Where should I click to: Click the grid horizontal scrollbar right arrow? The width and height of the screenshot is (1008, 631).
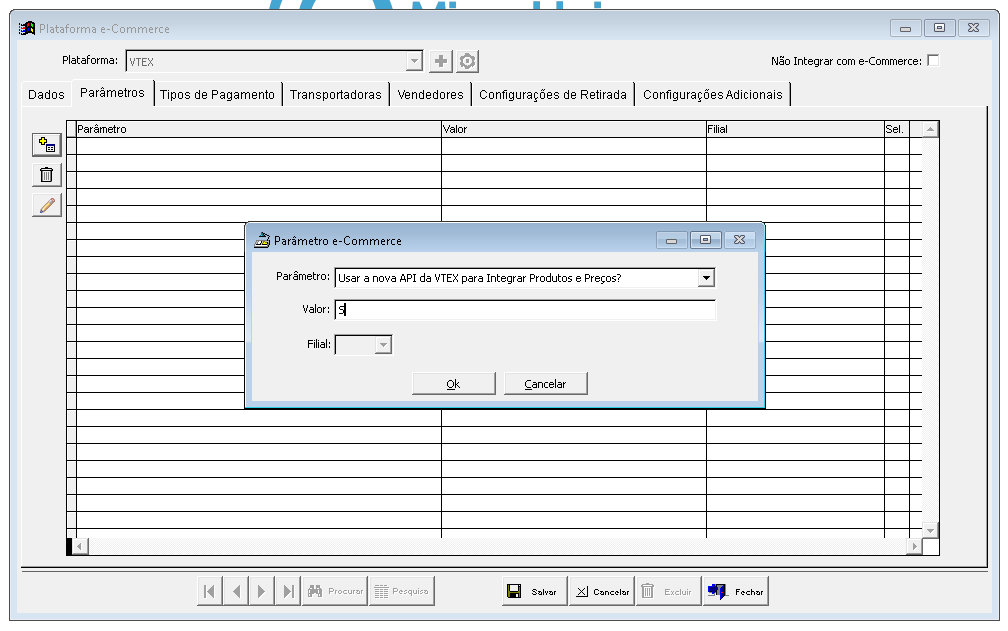pyautogui.click(x=914, y=546)
